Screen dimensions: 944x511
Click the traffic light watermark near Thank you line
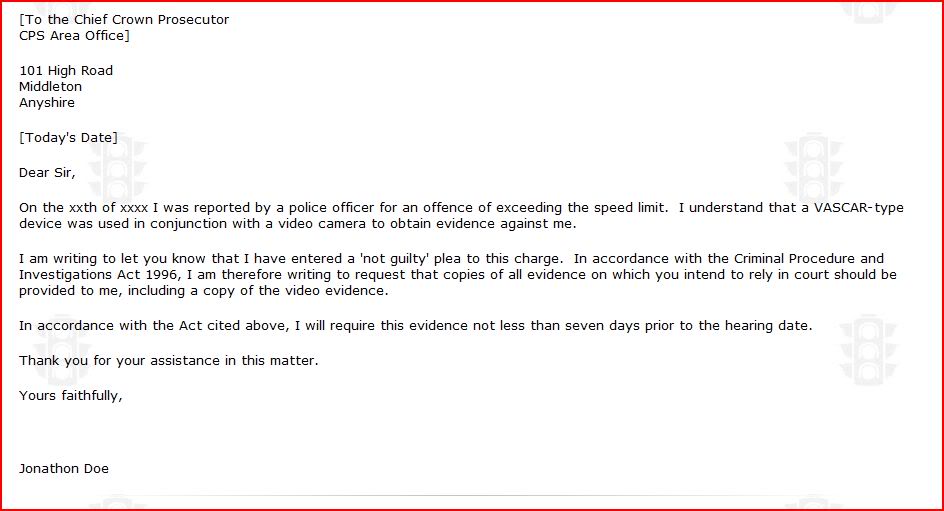[x=60, y=349]
